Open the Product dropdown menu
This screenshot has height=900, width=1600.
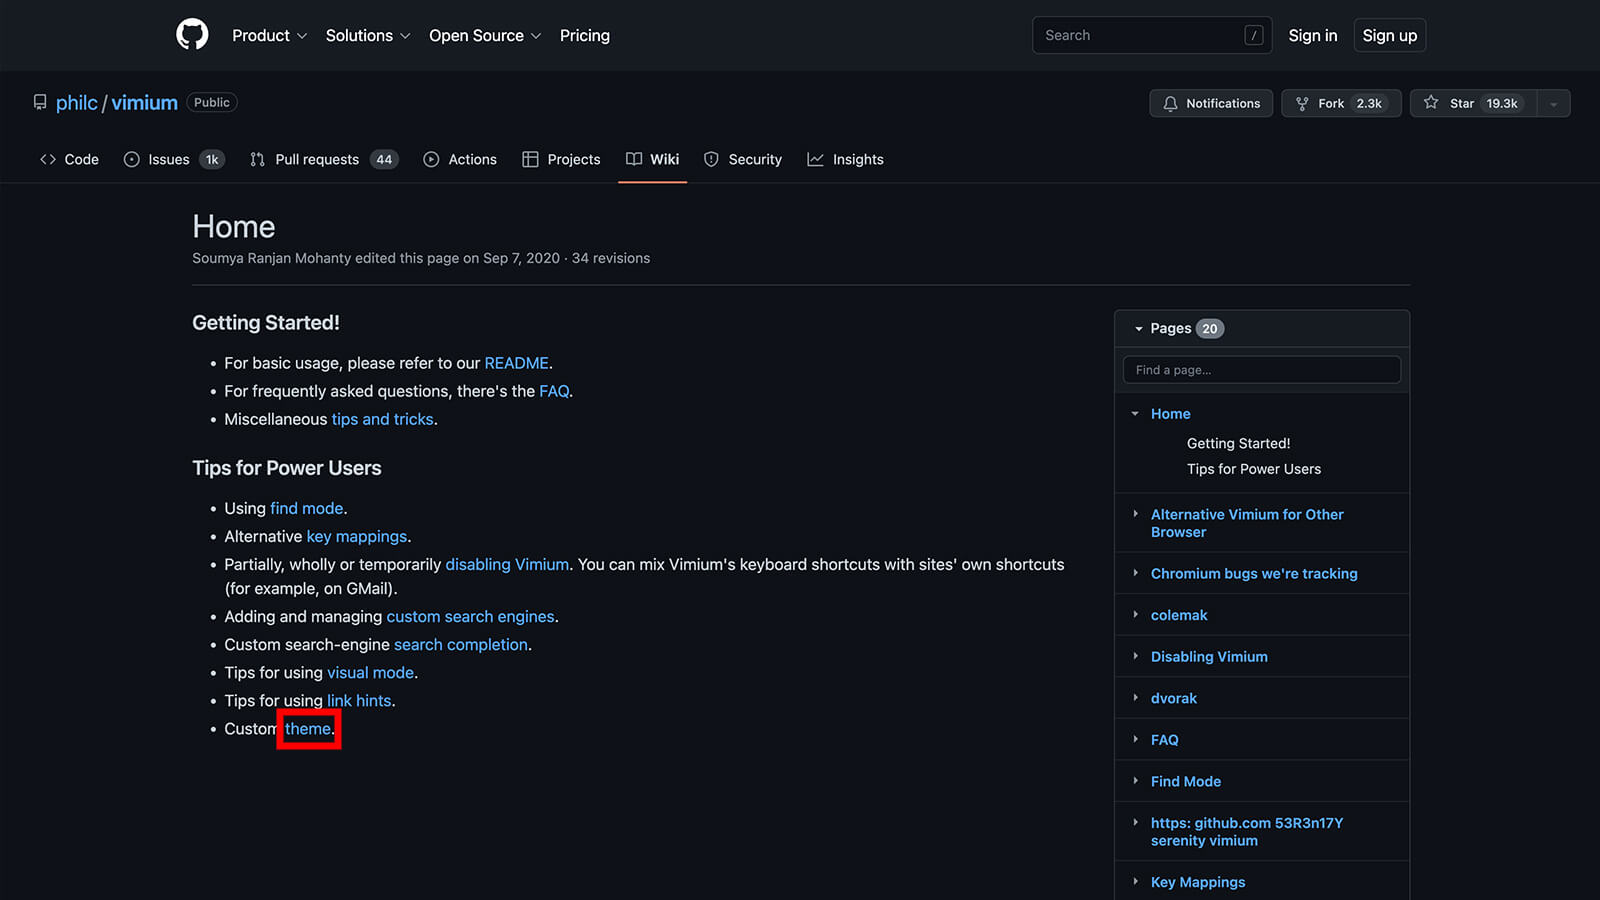click(x=269, y=35)
